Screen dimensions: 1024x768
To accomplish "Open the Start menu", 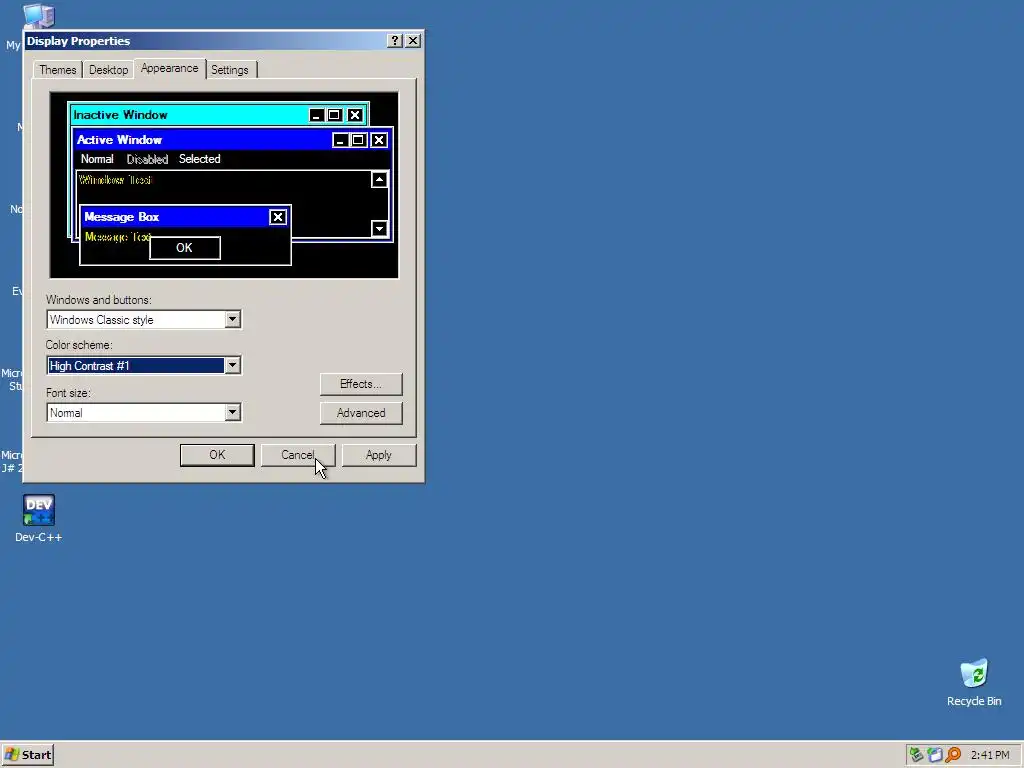I will click(27, 755).
